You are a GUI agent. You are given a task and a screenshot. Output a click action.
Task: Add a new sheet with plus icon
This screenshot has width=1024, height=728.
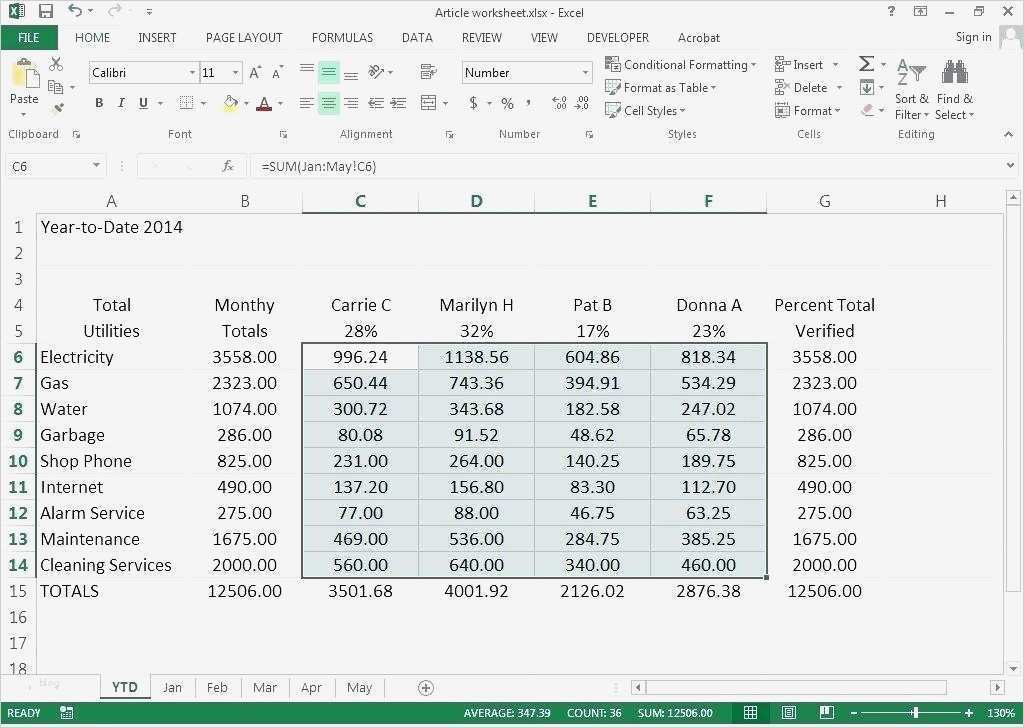(425, 688)
